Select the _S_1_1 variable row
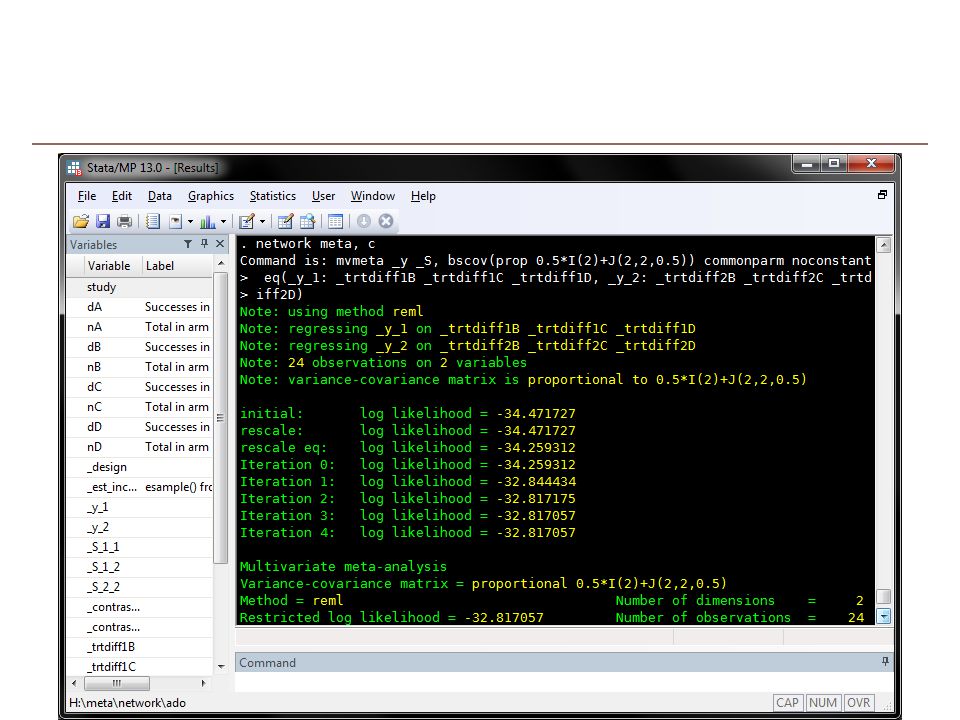 [140, 547]
